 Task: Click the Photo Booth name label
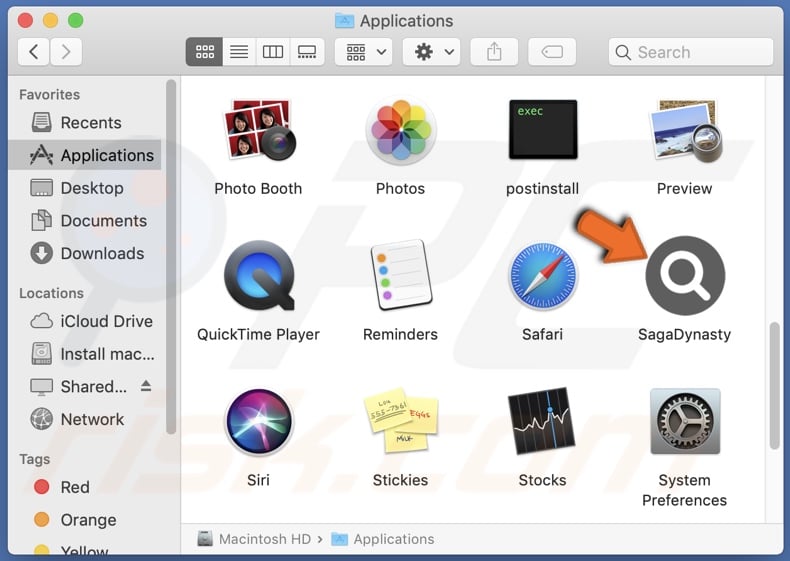coord(258,189)
